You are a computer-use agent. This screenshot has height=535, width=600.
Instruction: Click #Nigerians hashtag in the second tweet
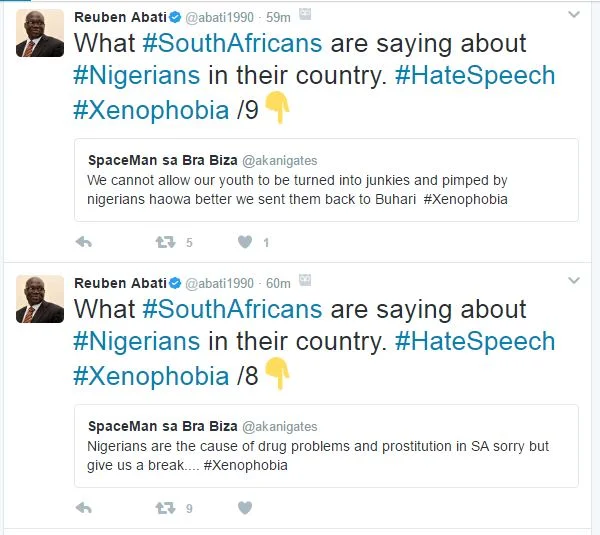click(x=137, y=342)
